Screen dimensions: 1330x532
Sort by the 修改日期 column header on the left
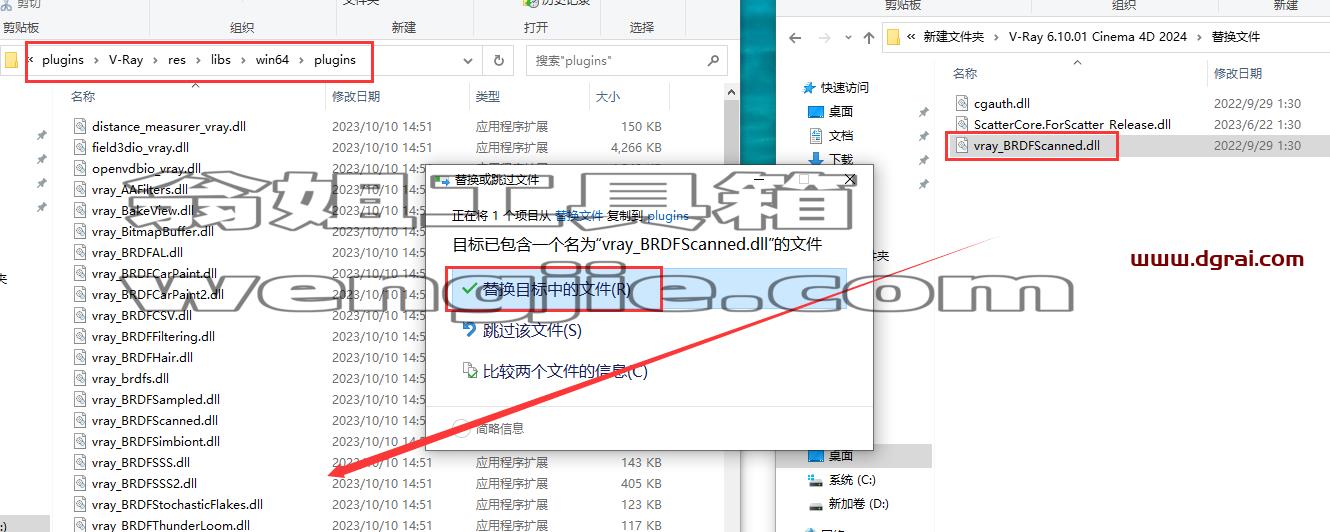[x=356, y=97]
